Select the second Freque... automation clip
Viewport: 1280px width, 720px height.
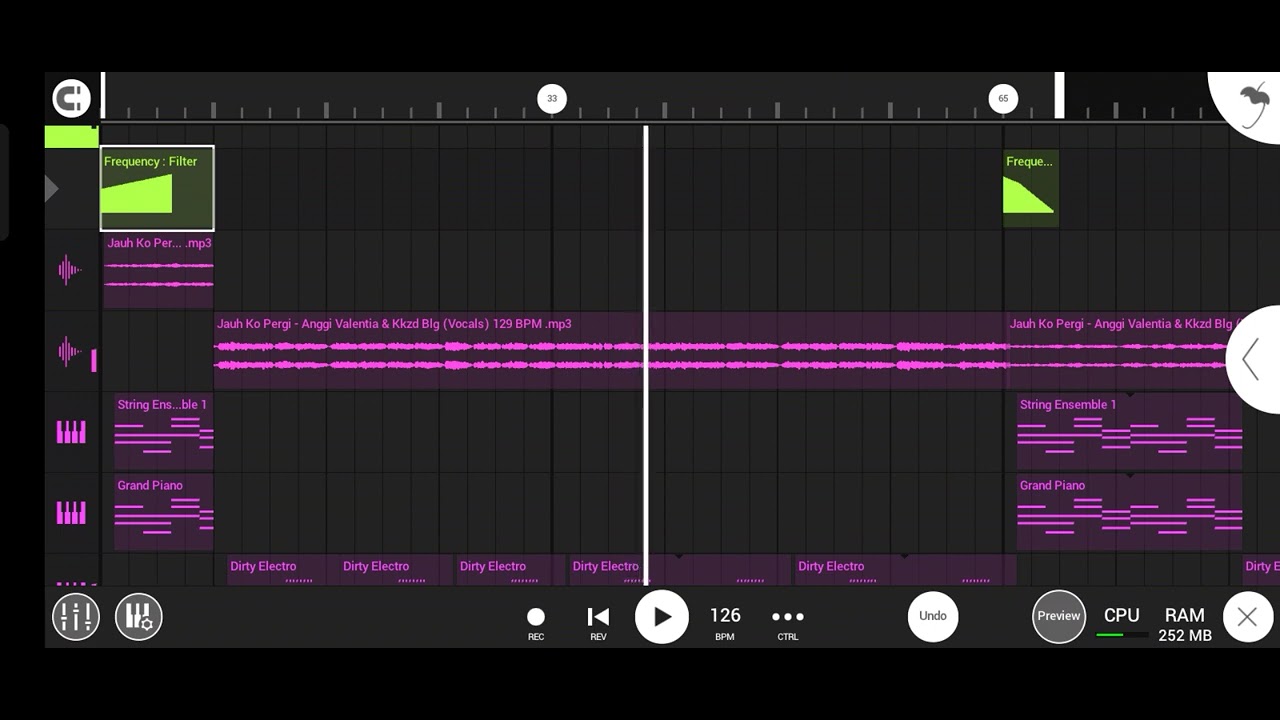[x=1031, y=189]
